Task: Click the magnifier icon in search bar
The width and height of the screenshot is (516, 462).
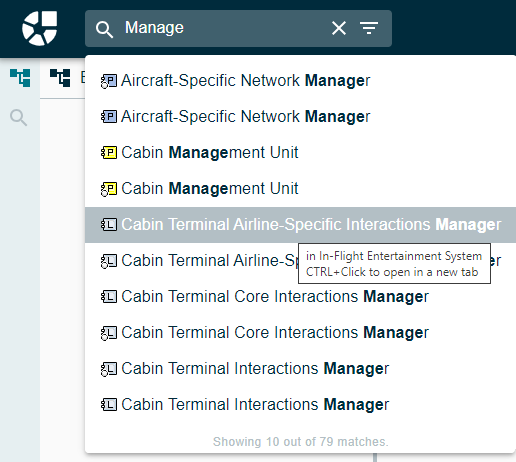Action: point(104,29)
